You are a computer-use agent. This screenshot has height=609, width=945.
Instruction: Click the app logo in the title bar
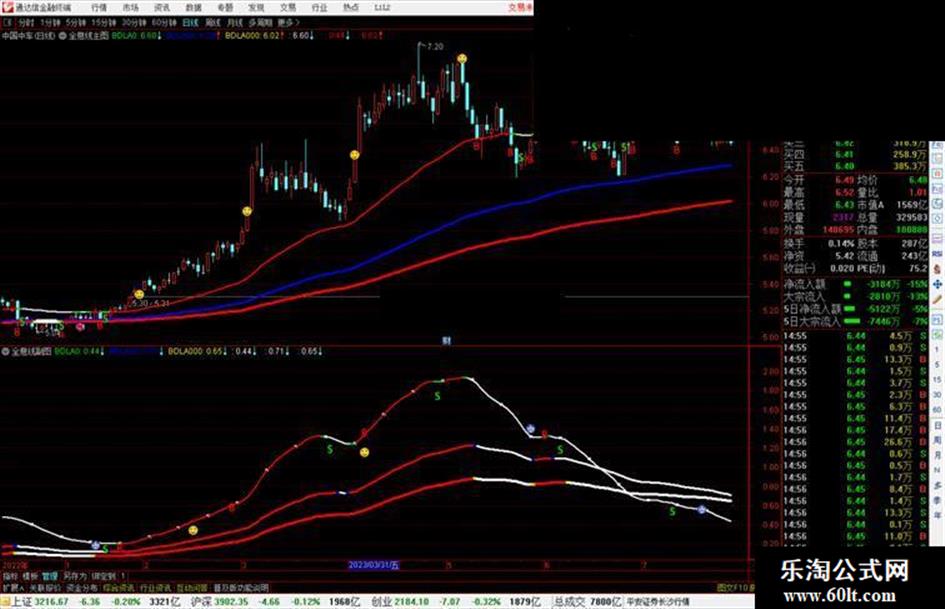[x=7, y=7]
